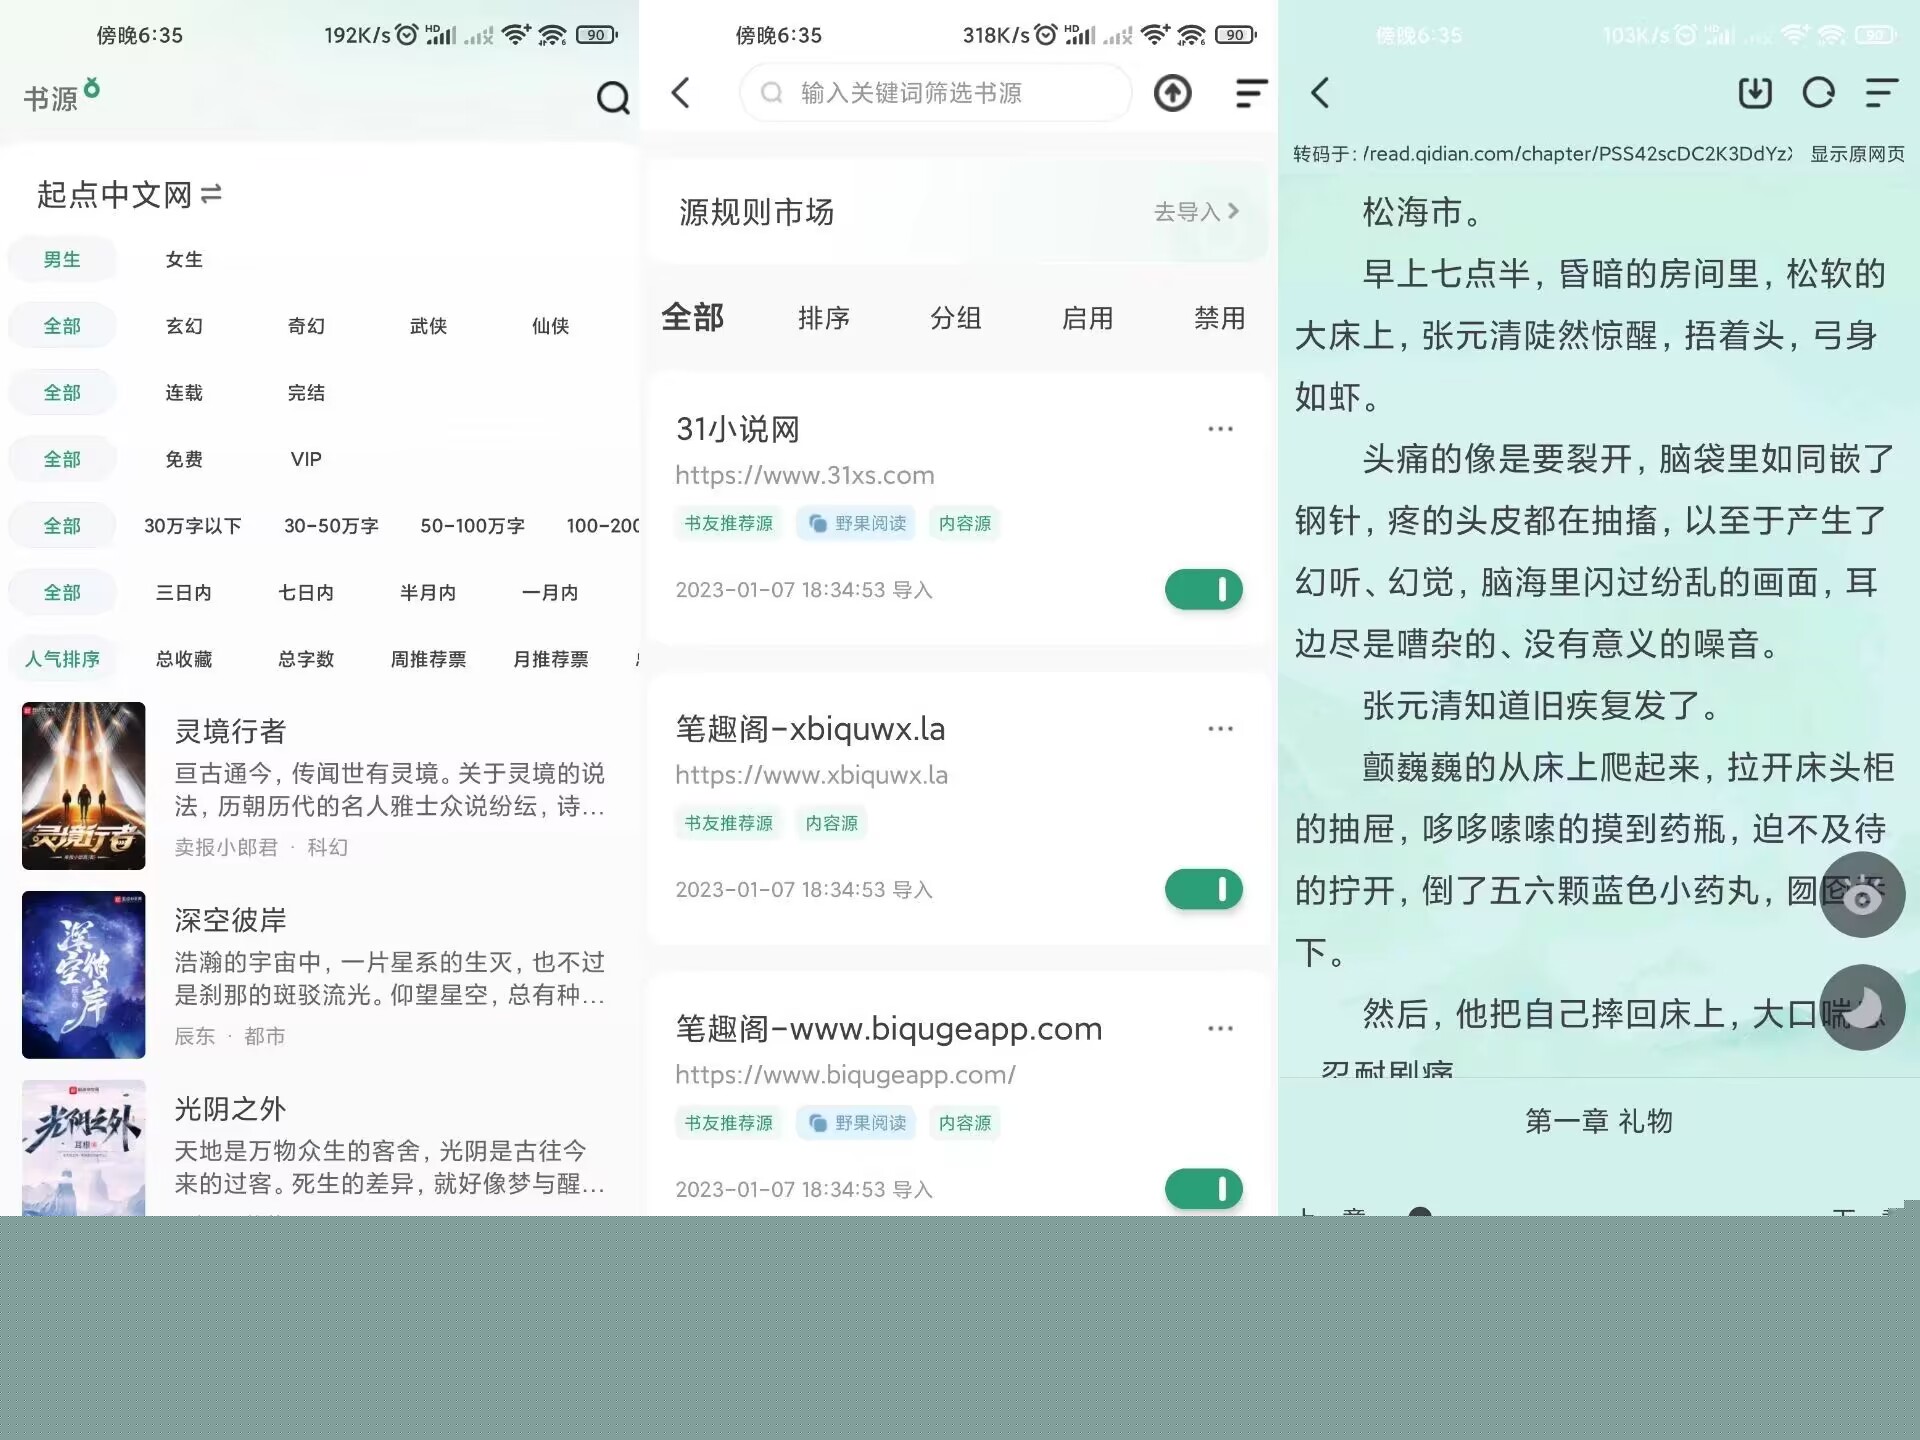Viewport: 1920px width, 1440px height.
Task: Filter updates by 半月内
Action: pos(428,593)
